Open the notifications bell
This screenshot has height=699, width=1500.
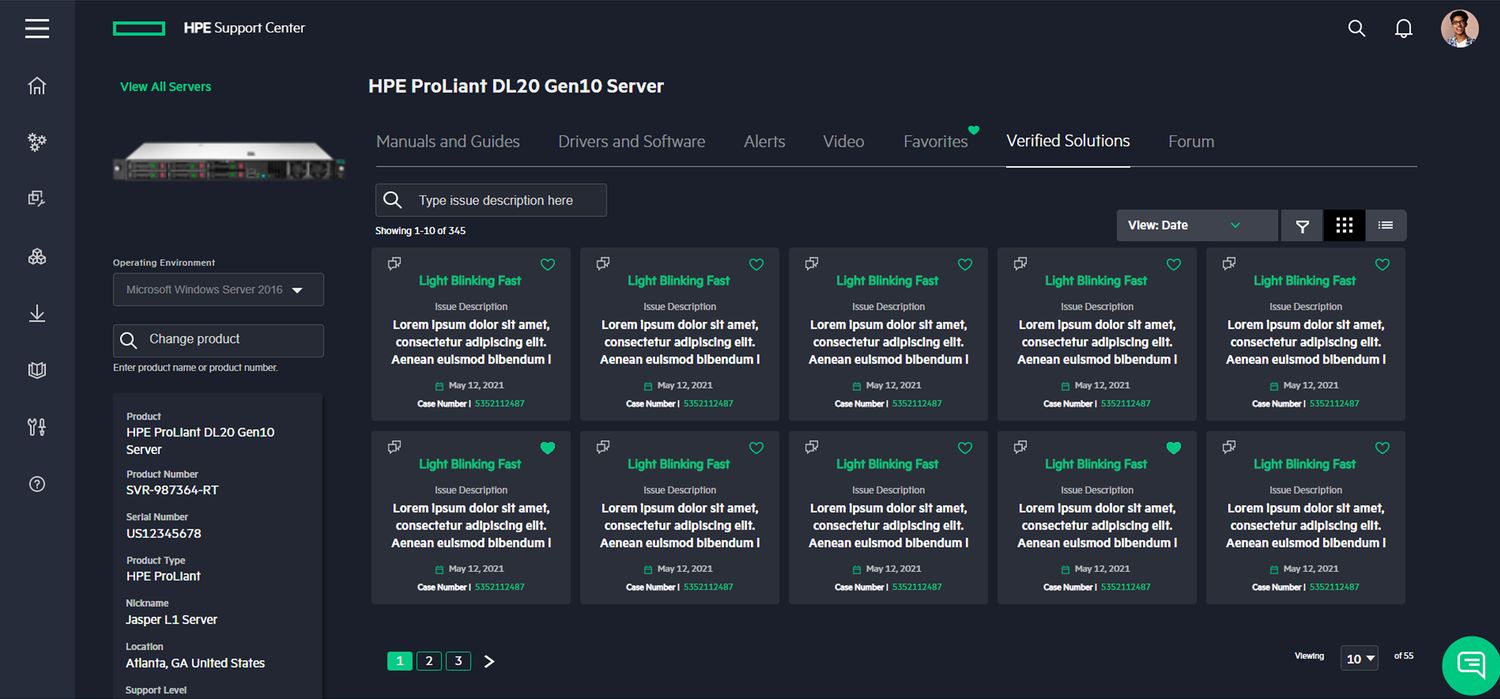1403,28
